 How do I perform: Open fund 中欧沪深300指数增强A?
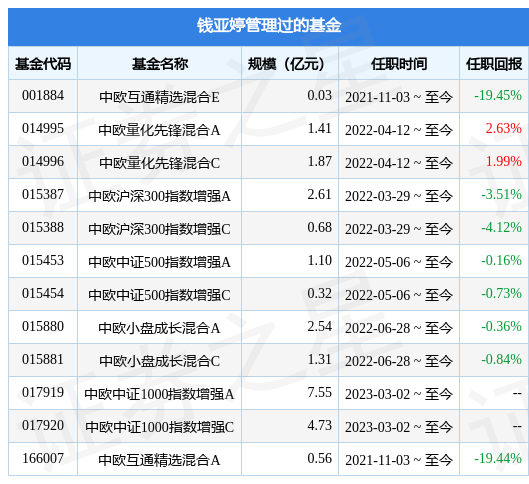[x=159, y=196]
